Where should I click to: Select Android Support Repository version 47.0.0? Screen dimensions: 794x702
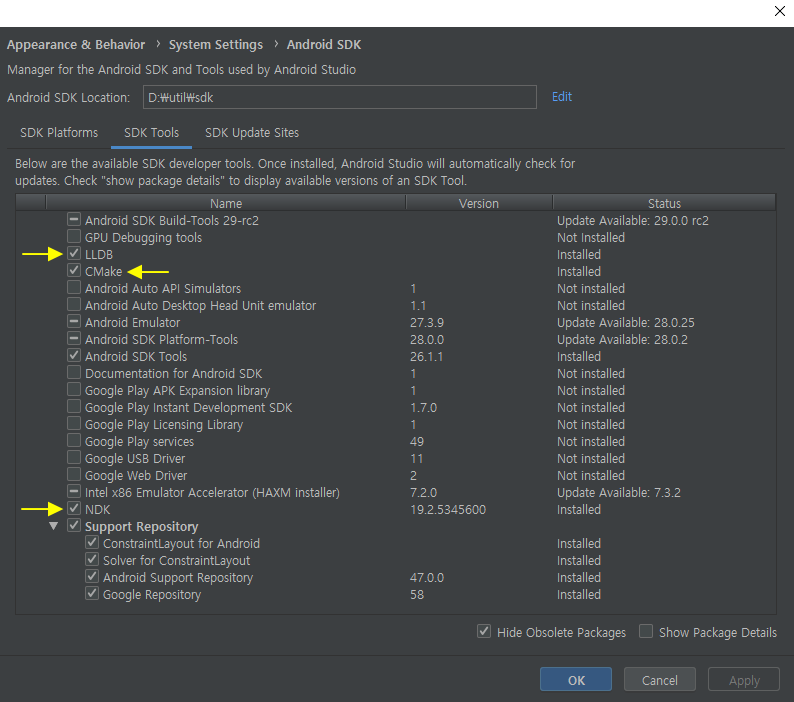[427, 577]
